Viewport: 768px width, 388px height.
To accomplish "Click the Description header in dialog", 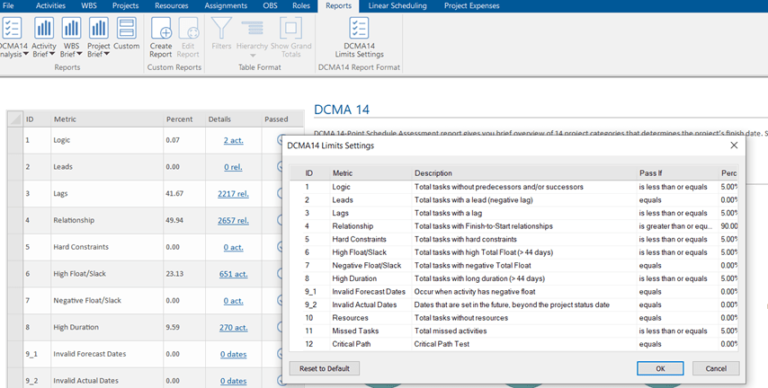I will [x=524, y=173].
